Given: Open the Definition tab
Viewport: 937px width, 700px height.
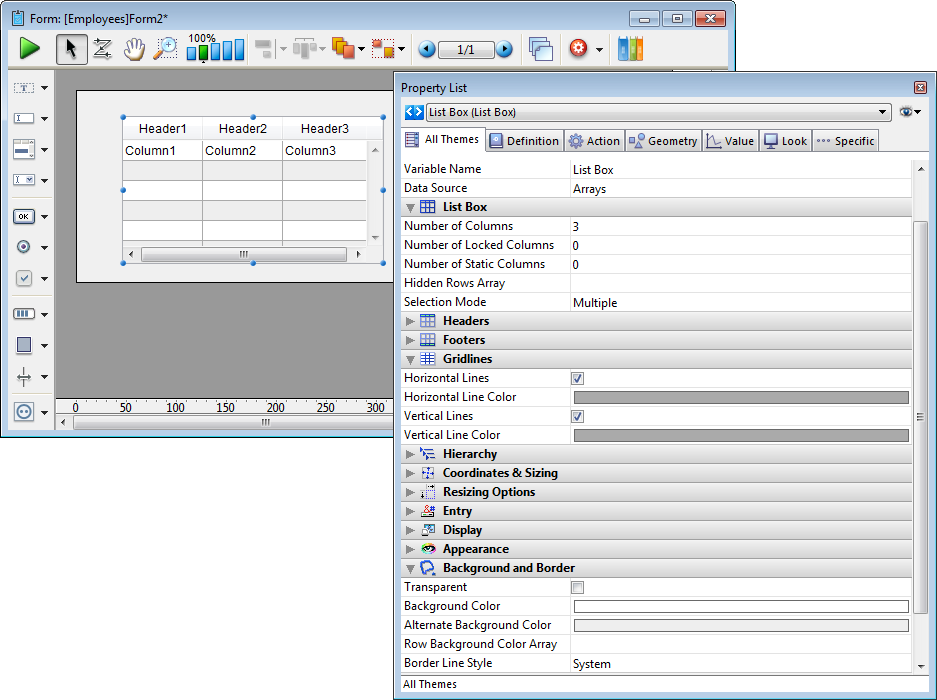Looking at the screenshot, I should coord(523,141).
